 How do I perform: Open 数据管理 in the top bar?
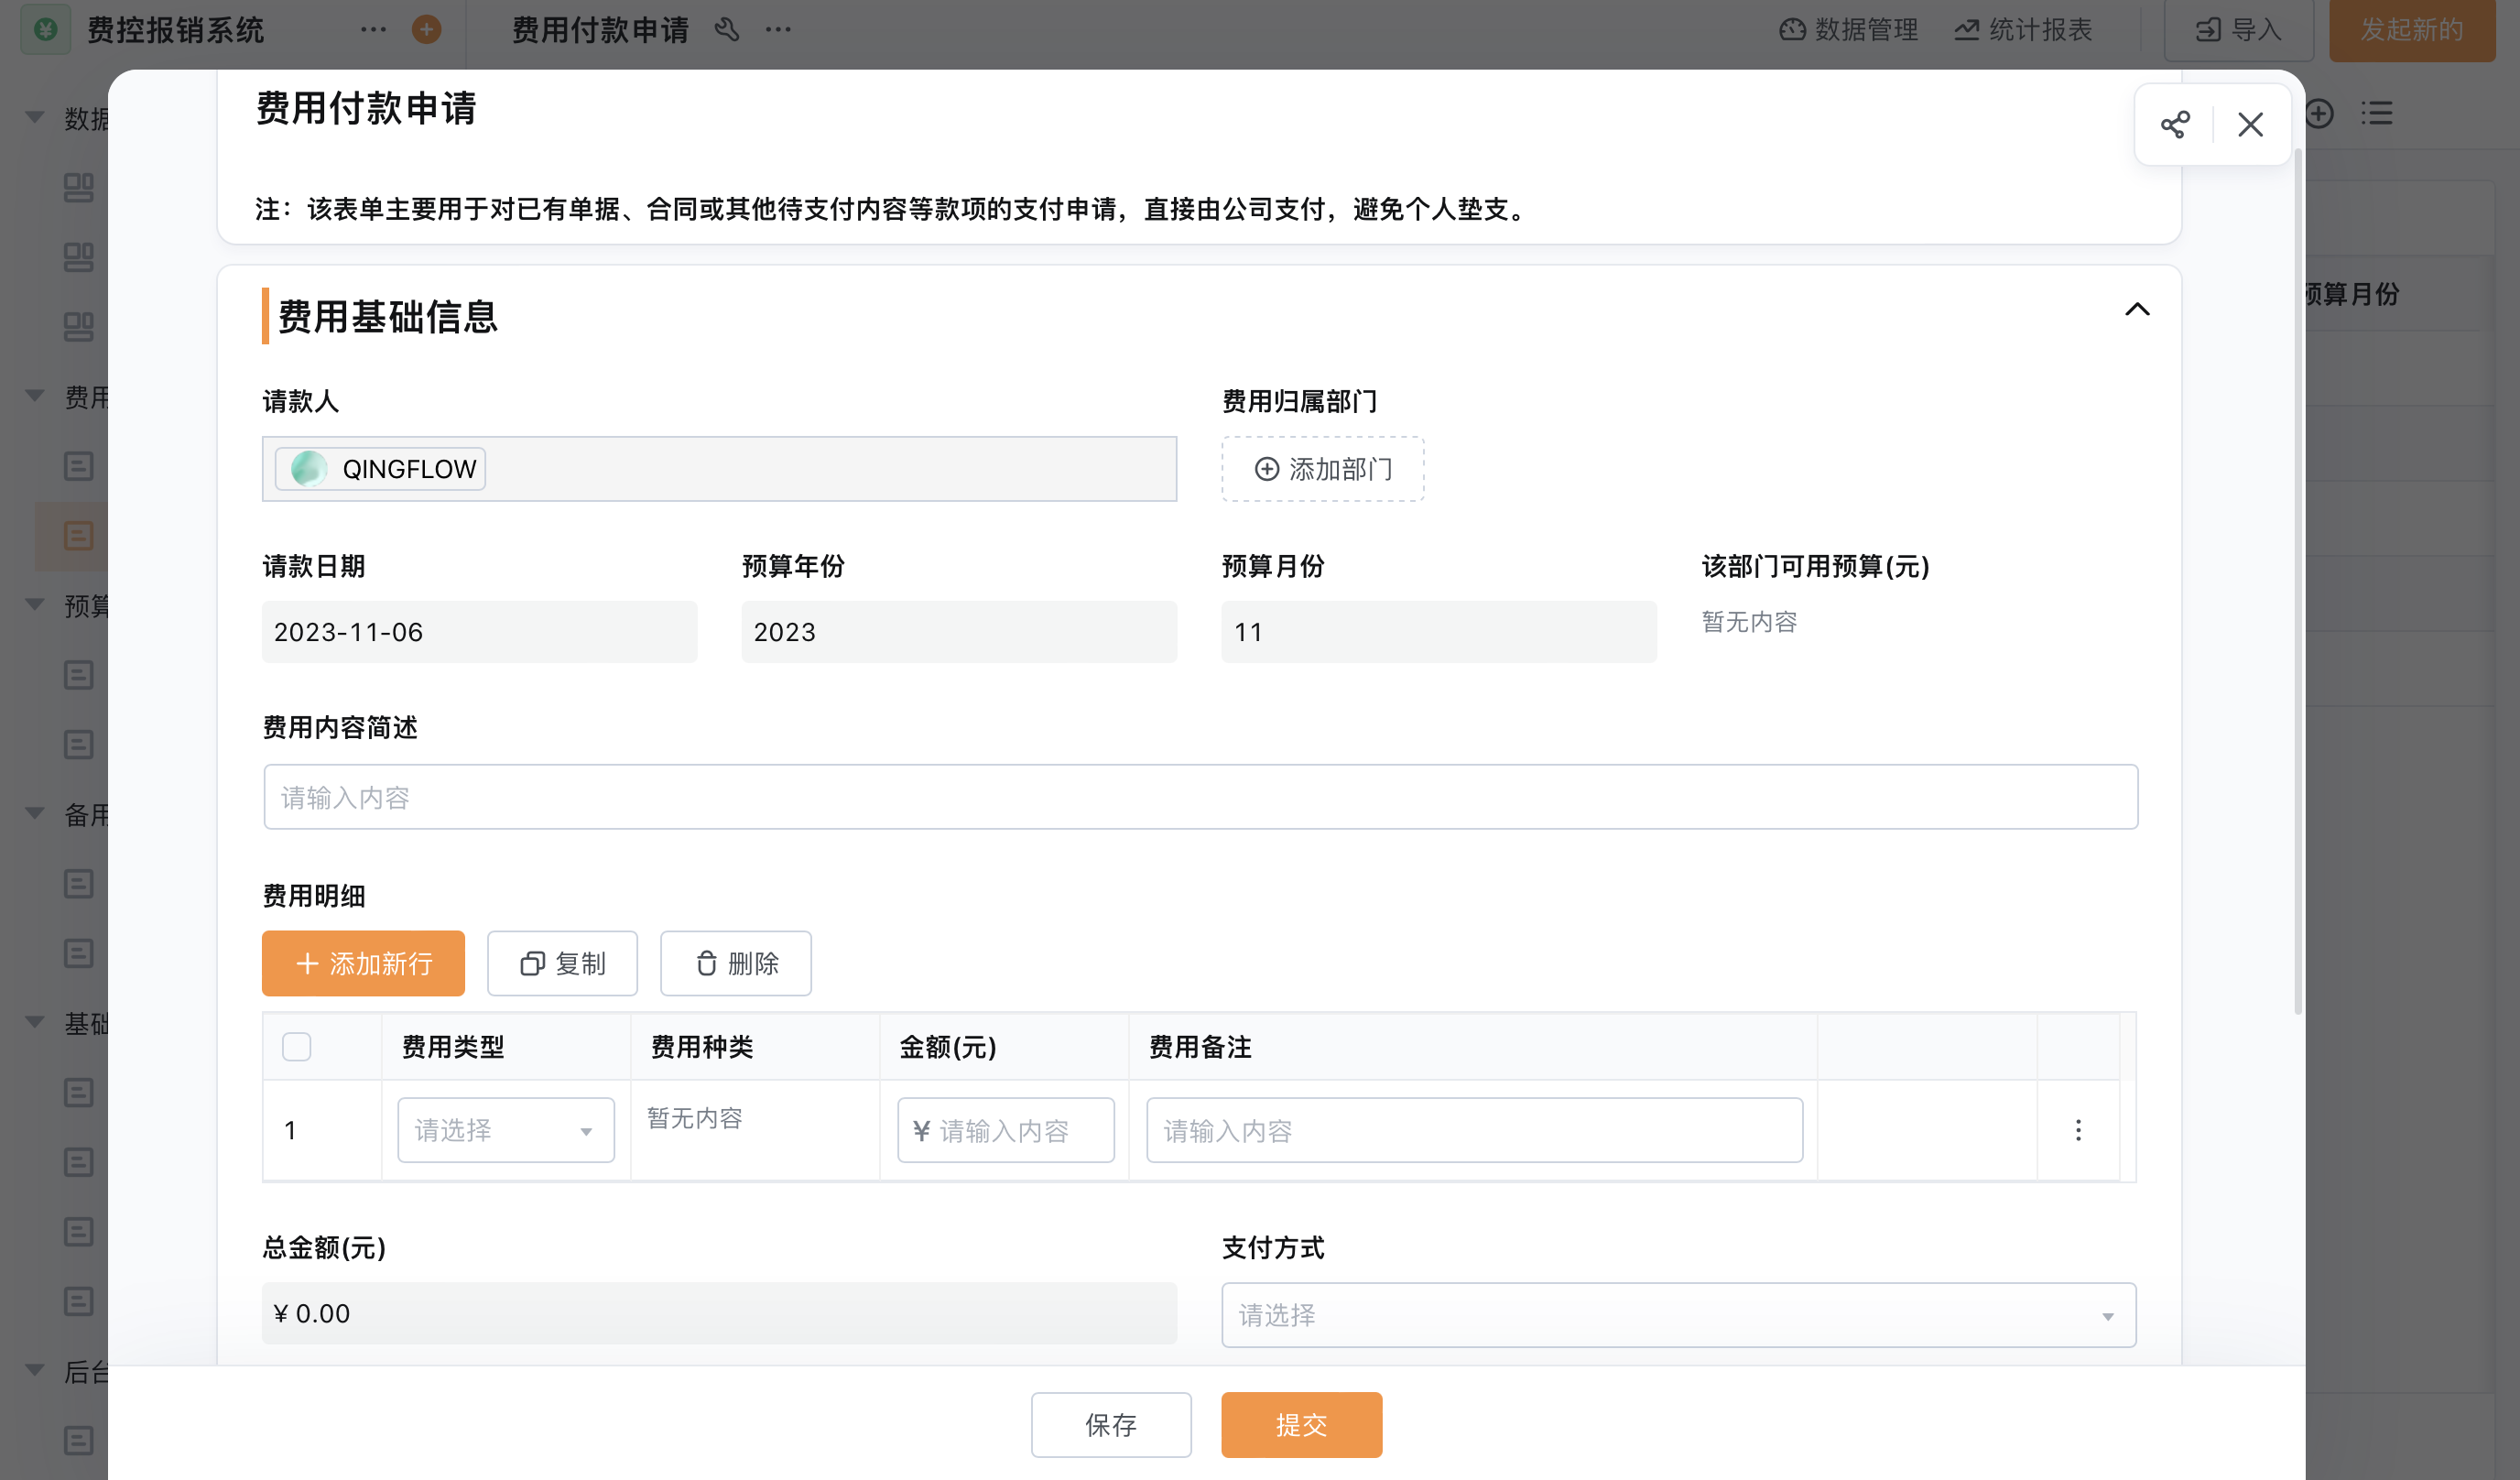(x=1848, y=29)
